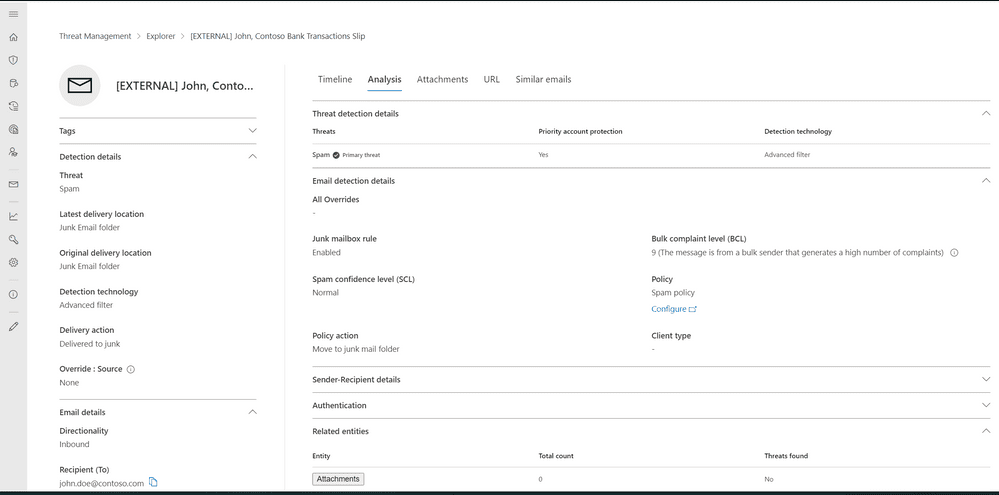Open the hamburger navigation menu
The image size is (999, 495).
point(13,14)
